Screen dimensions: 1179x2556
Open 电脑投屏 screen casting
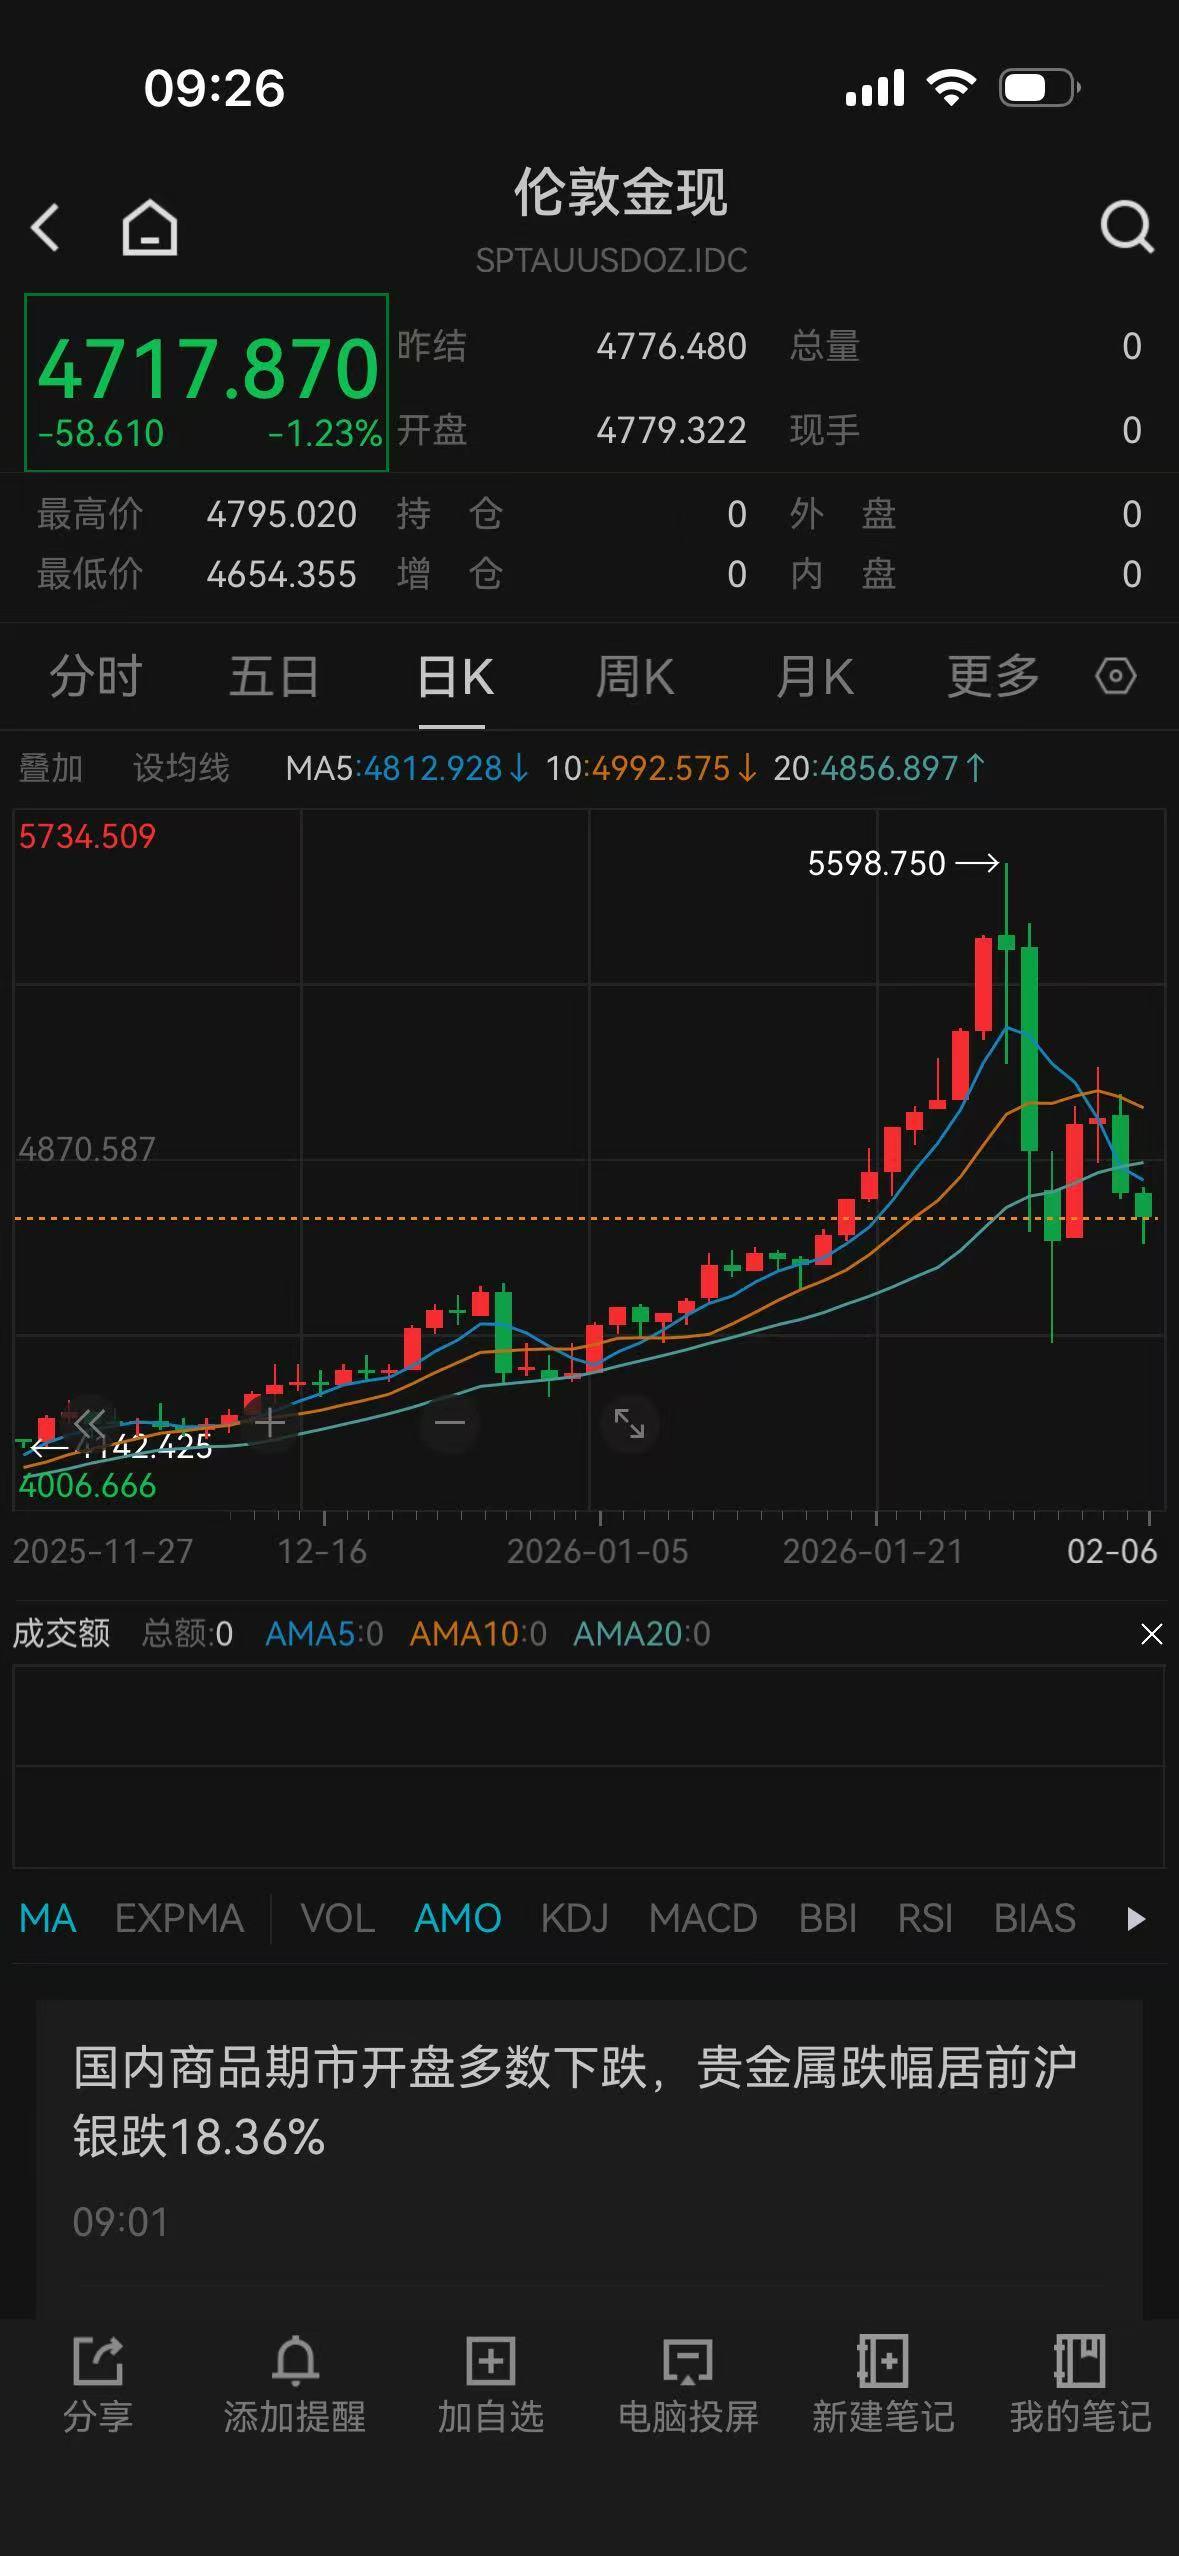[x=688, y=2384]
